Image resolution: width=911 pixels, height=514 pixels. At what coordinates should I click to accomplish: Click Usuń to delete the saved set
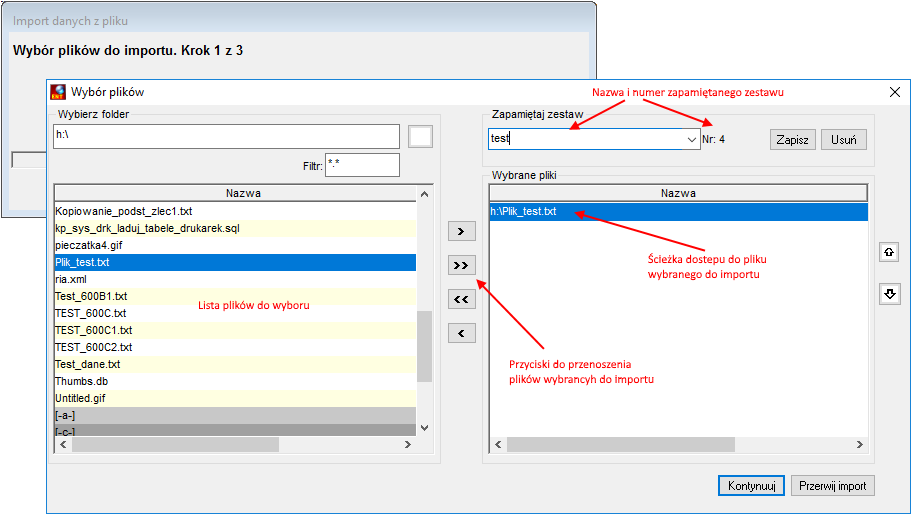tap(844, 139)
